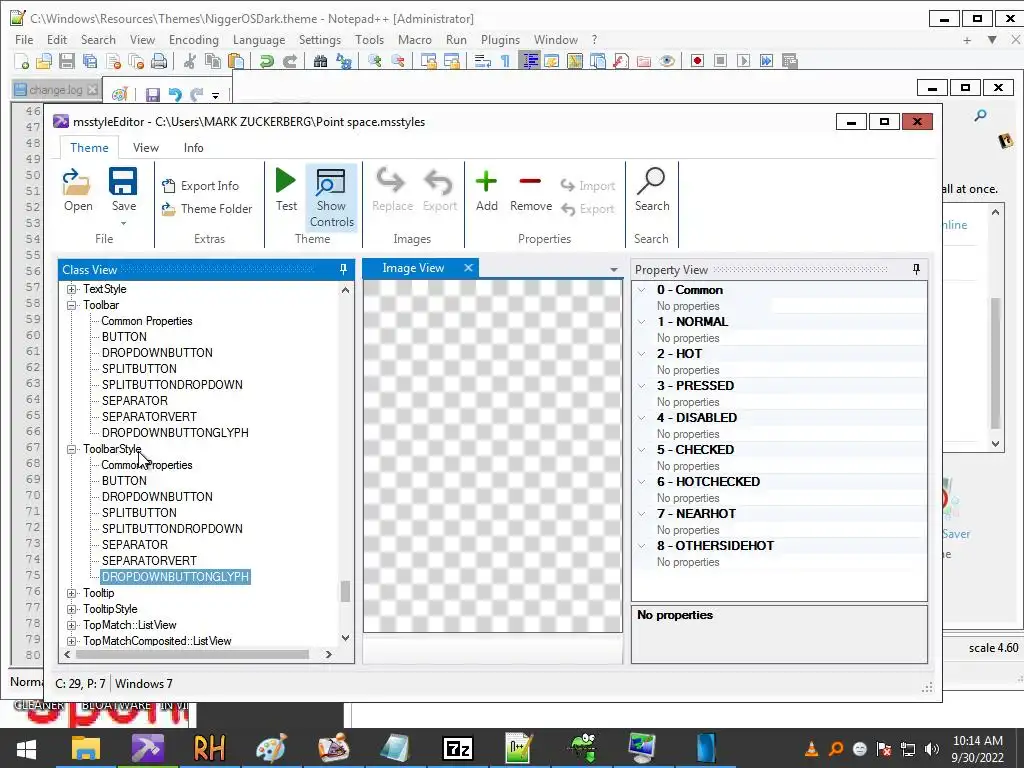Switch to the View ribbon tab
This screenshot has height=768, width=1024.
coord(146,148)
